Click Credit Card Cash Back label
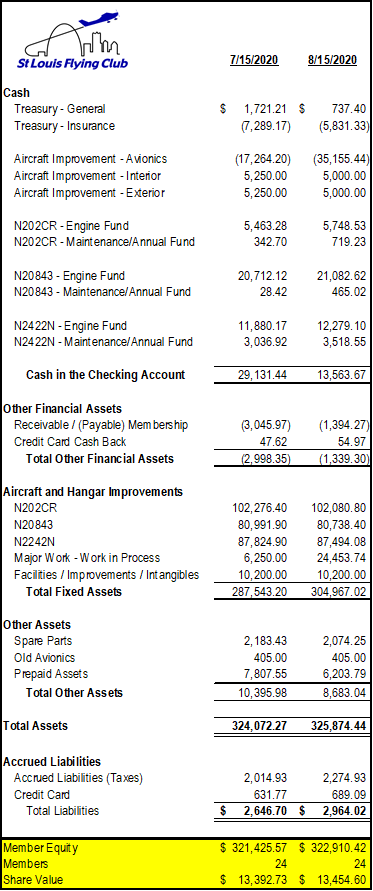This screenshot has height=891, width=373. point(71,442)
